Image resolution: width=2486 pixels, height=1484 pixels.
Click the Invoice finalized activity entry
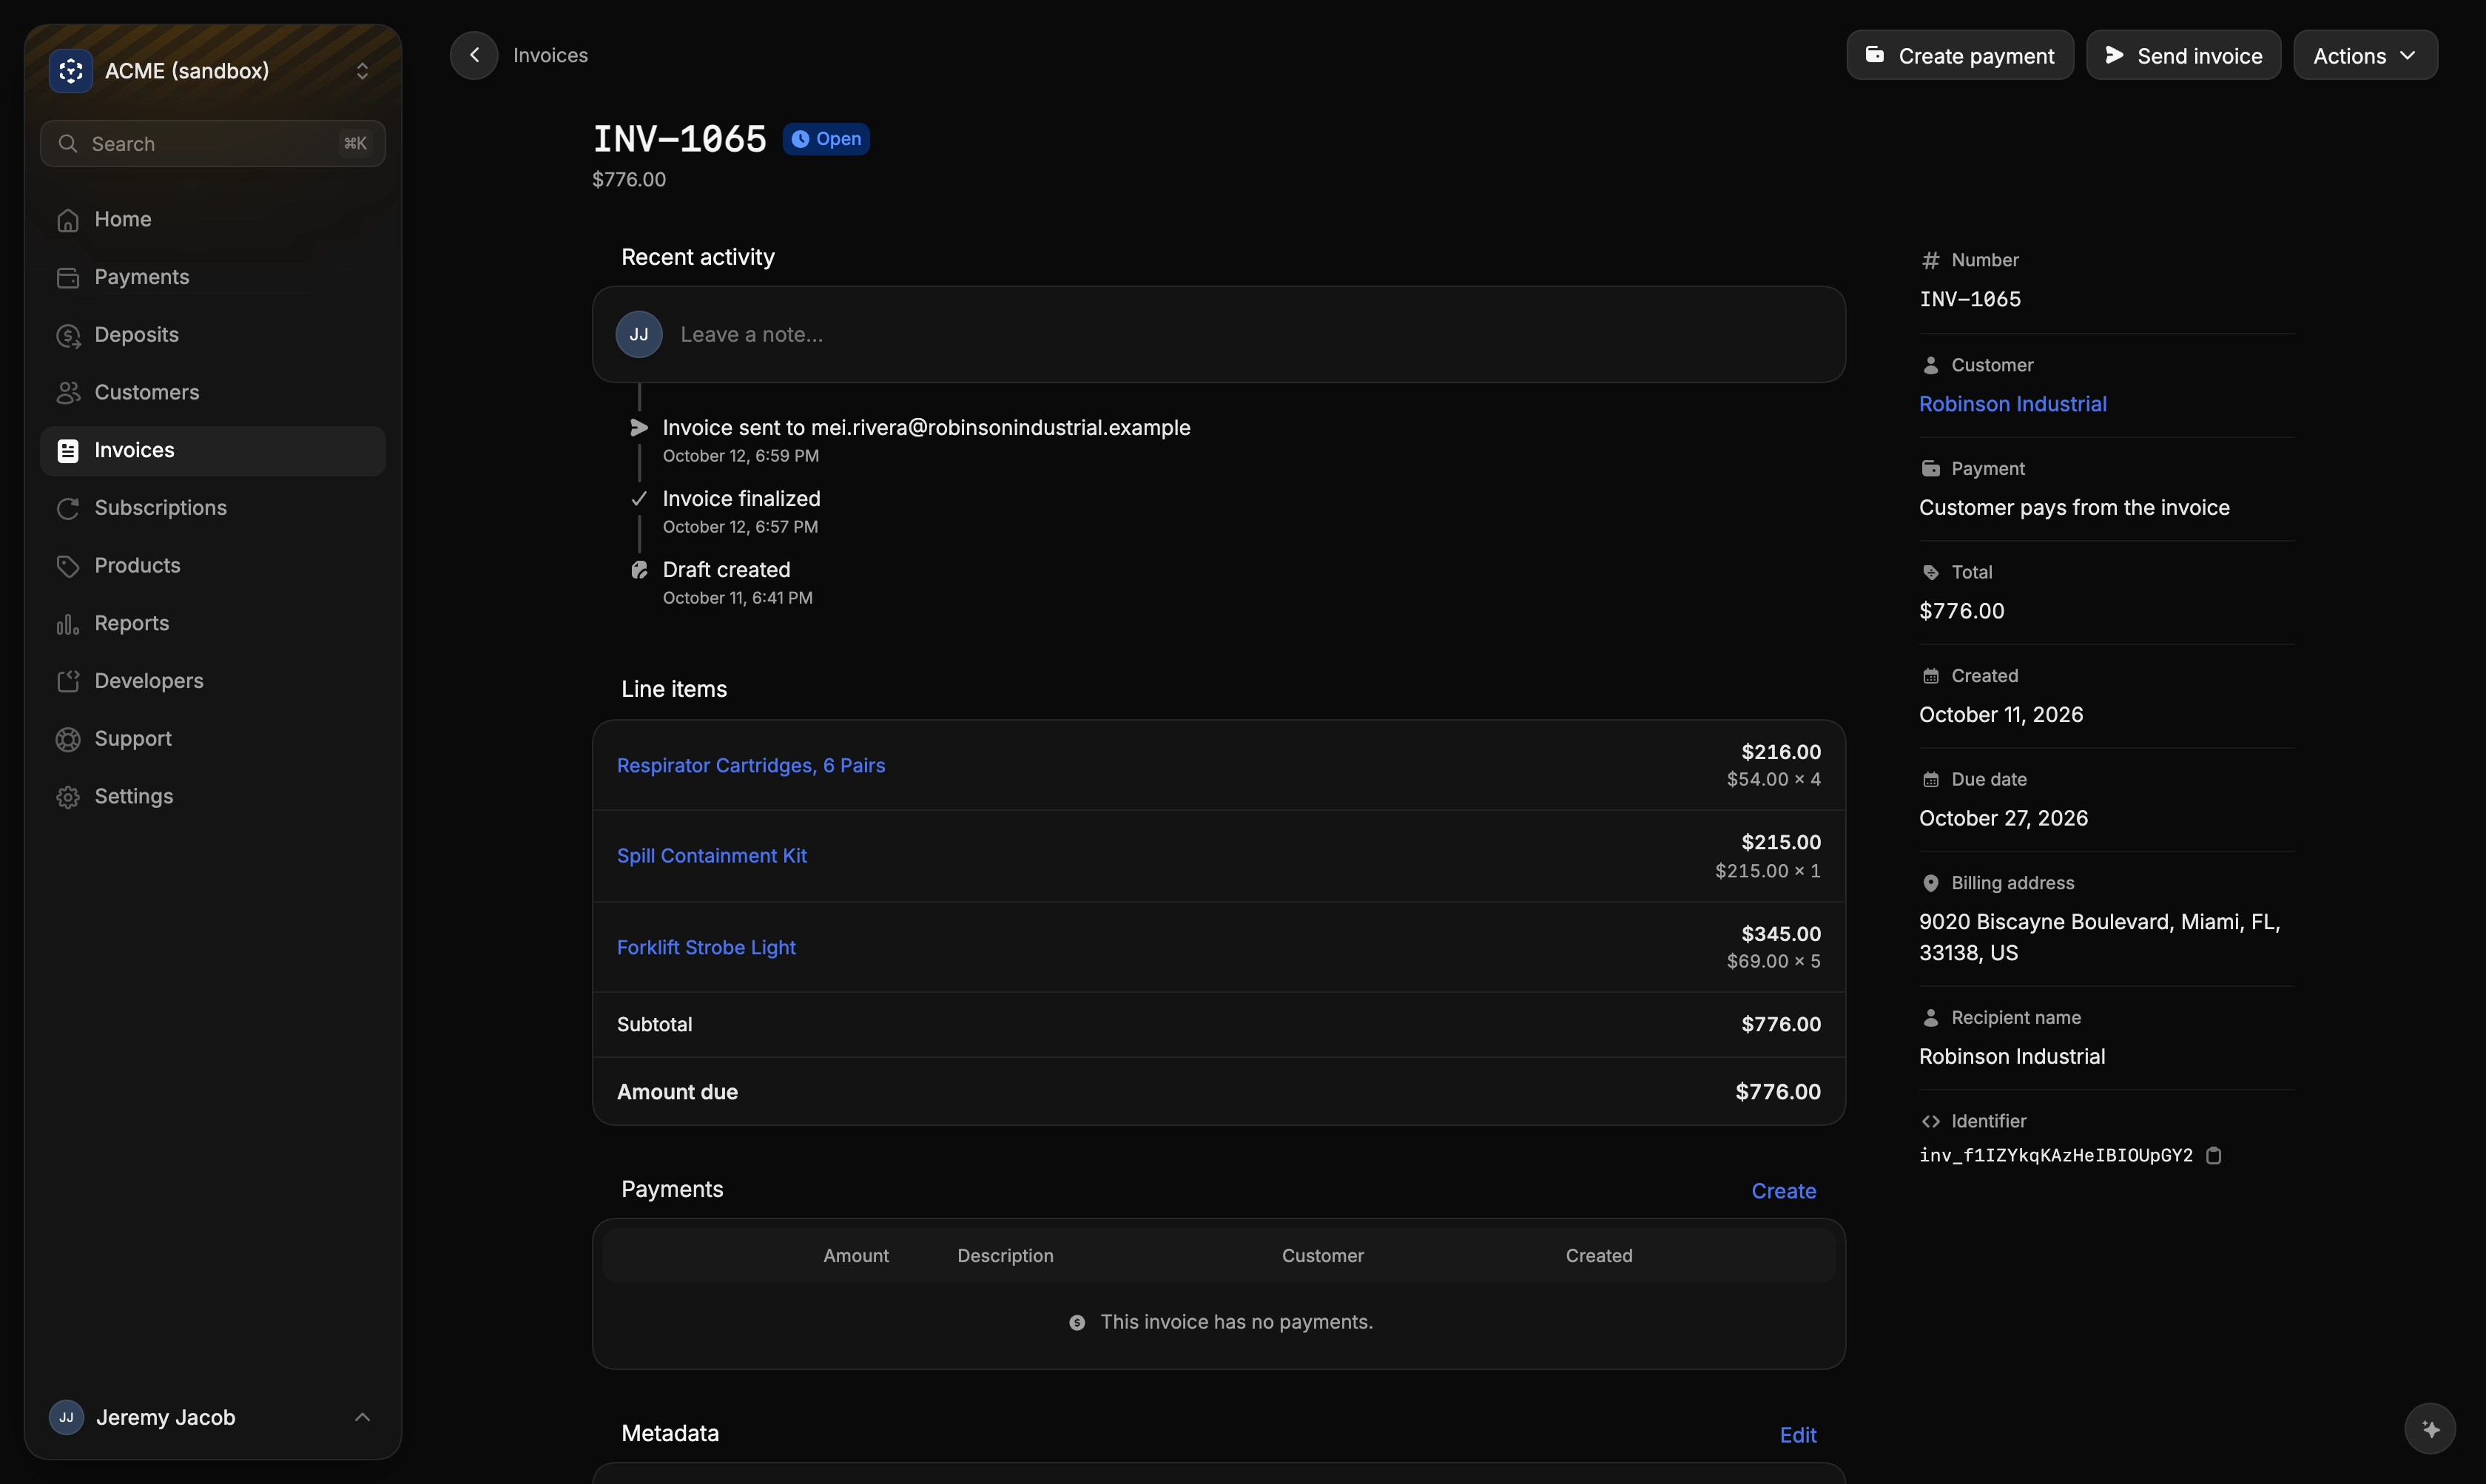coord(741,511)
